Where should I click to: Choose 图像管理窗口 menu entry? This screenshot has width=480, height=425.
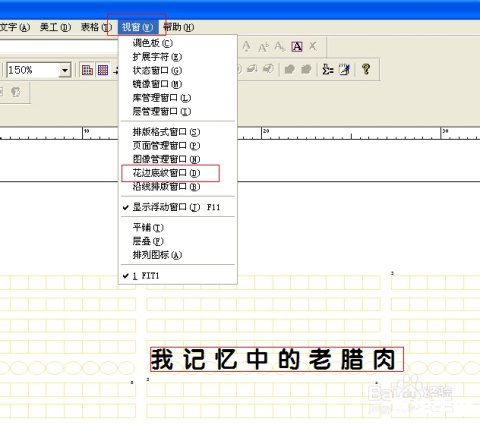click(178, 159)
